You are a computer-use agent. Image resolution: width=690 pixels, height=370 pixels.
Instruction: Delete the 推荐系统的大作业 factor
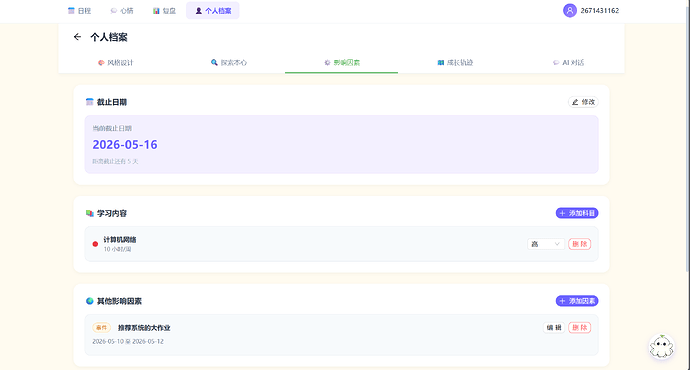click(580, 328)
